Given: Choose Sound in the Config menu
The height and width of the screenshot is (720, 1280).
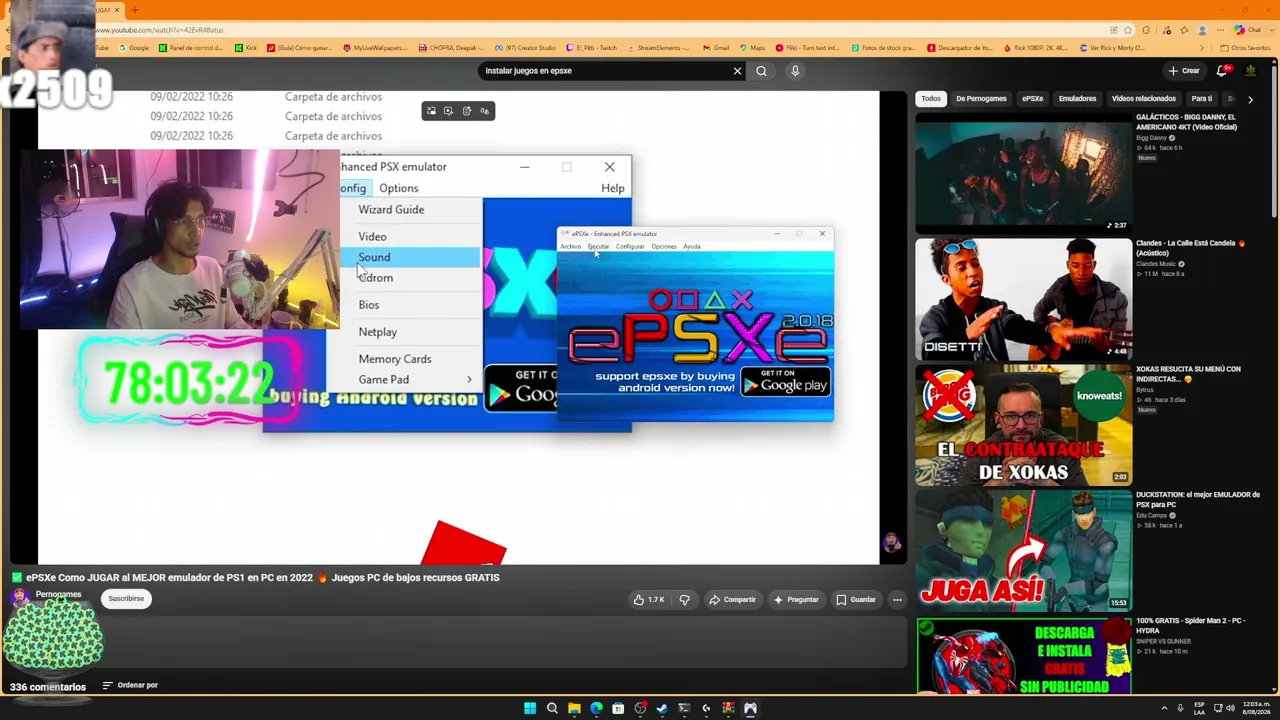Looking at the screenshot, I should [x=374, y=257].
